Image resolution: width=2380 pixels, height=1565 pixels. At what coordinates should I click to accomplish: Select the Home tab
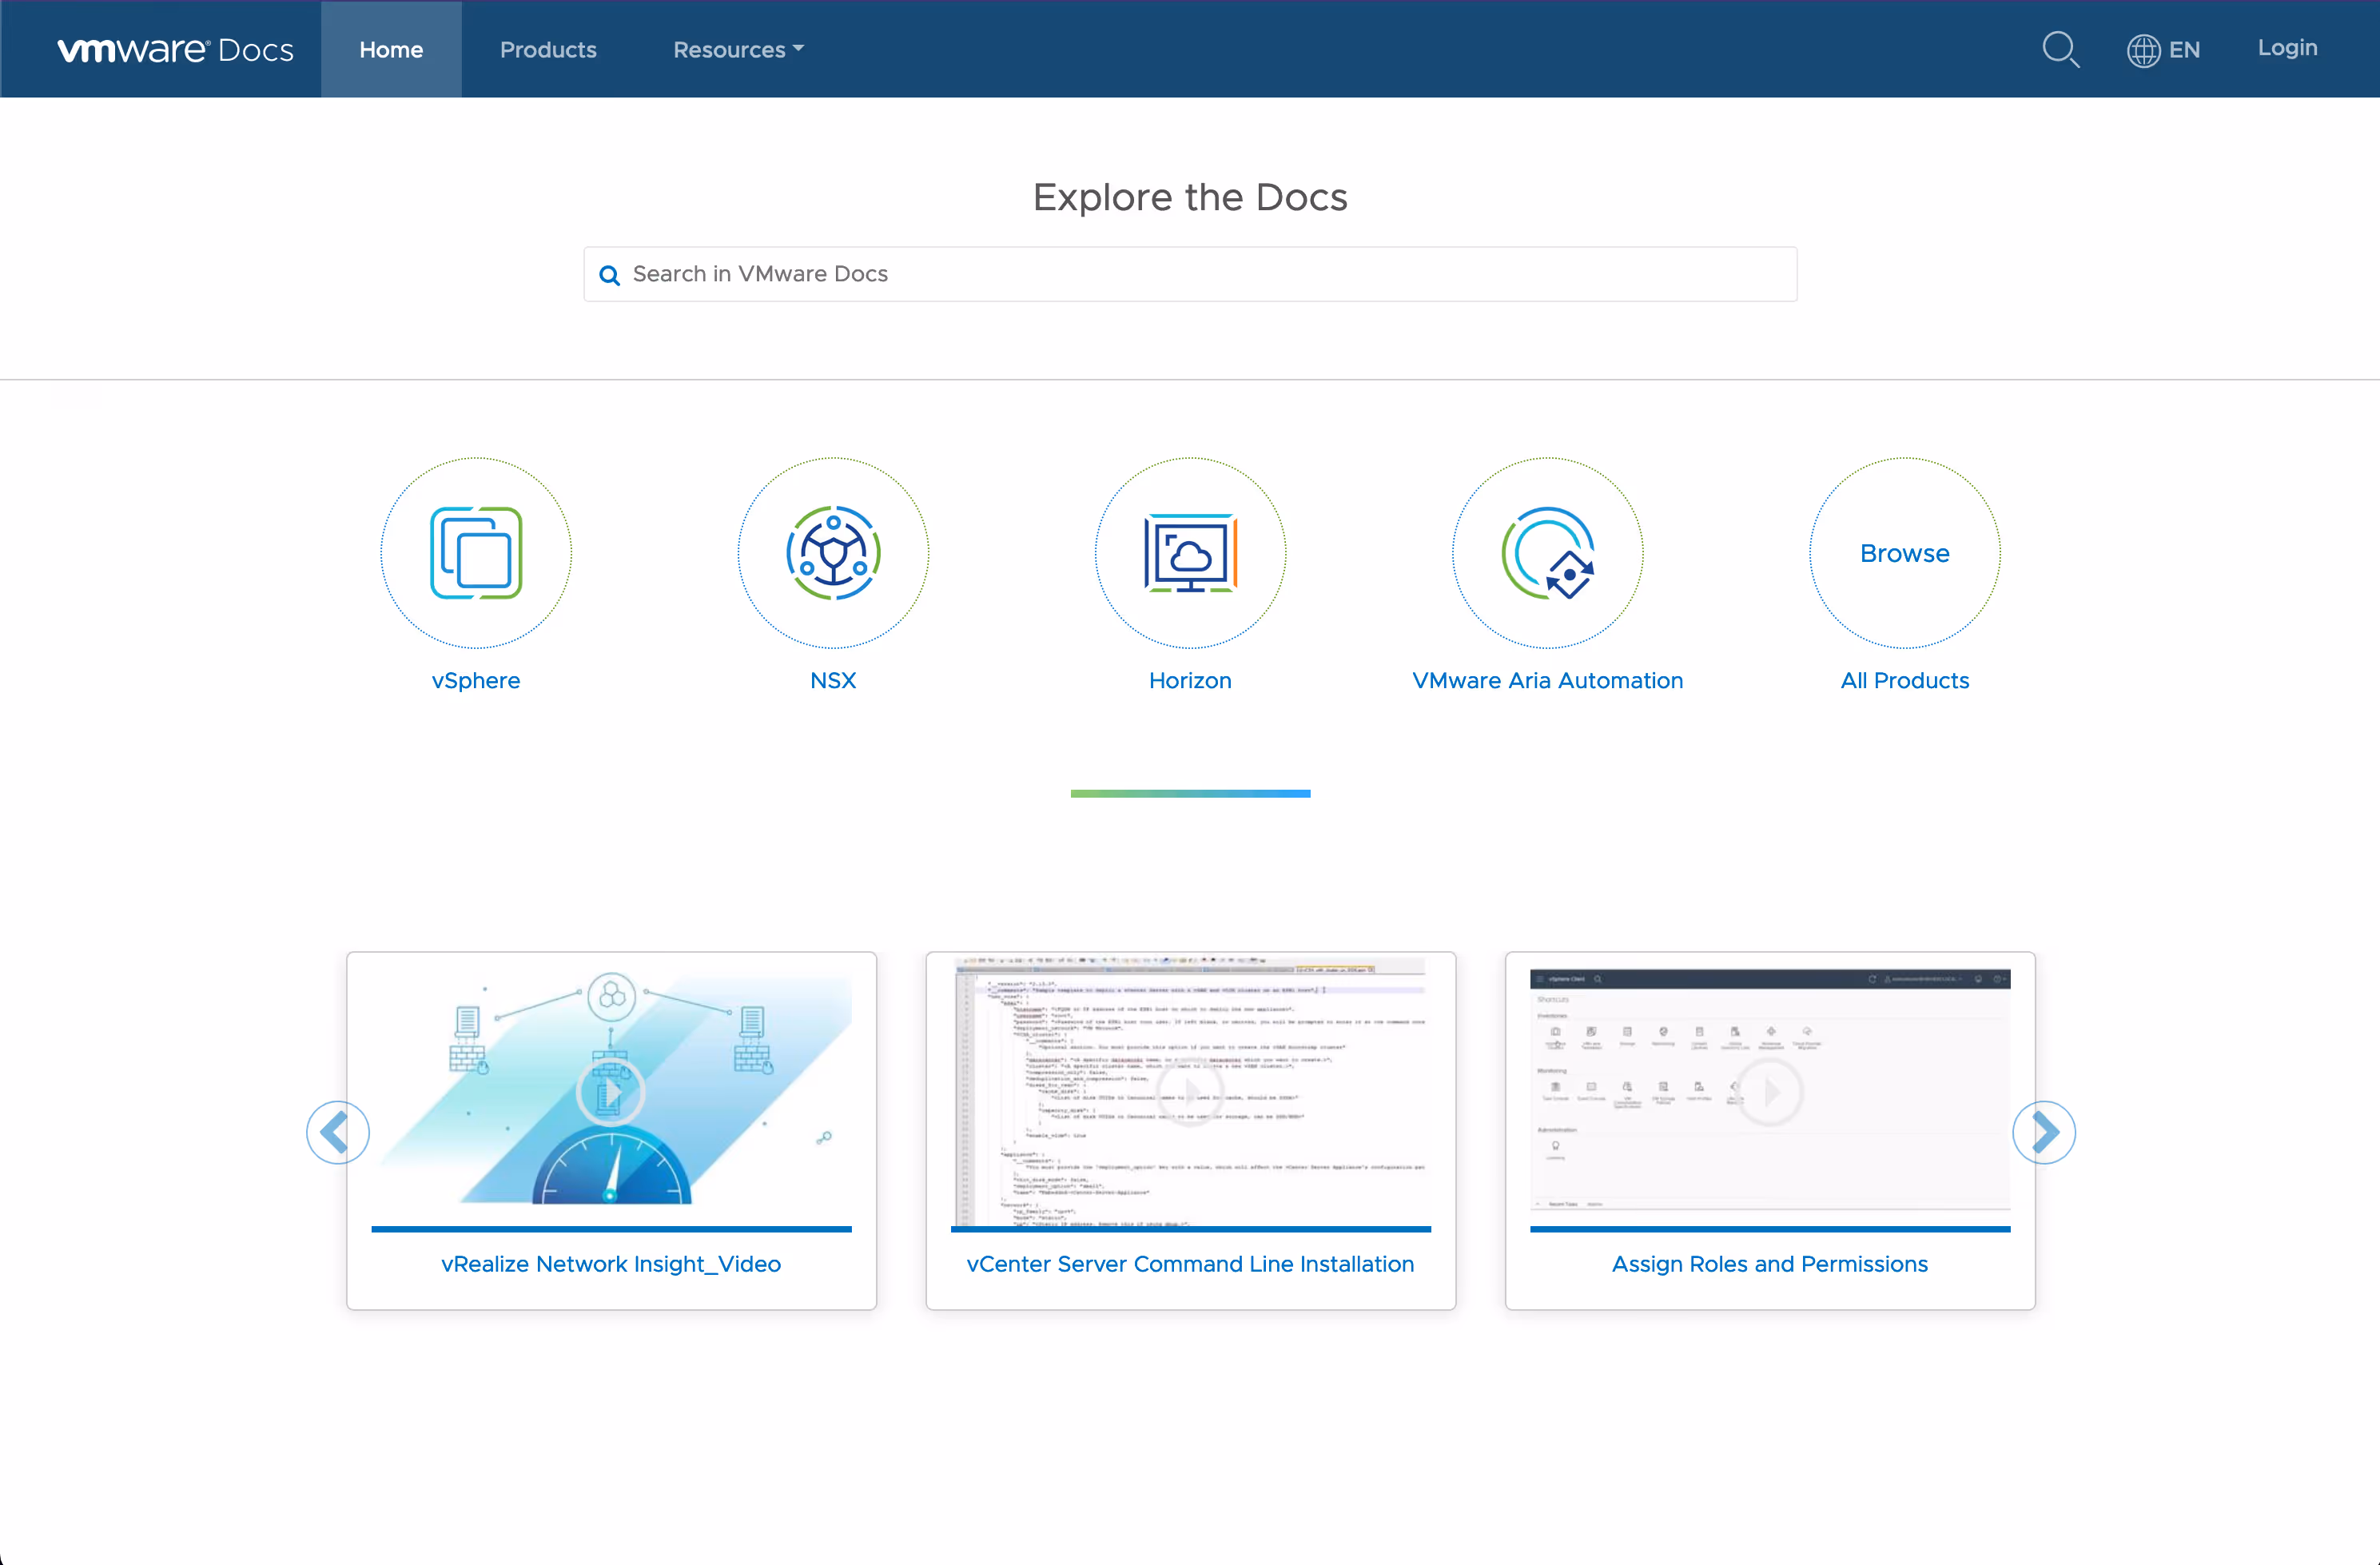click(x=391, y=49)
